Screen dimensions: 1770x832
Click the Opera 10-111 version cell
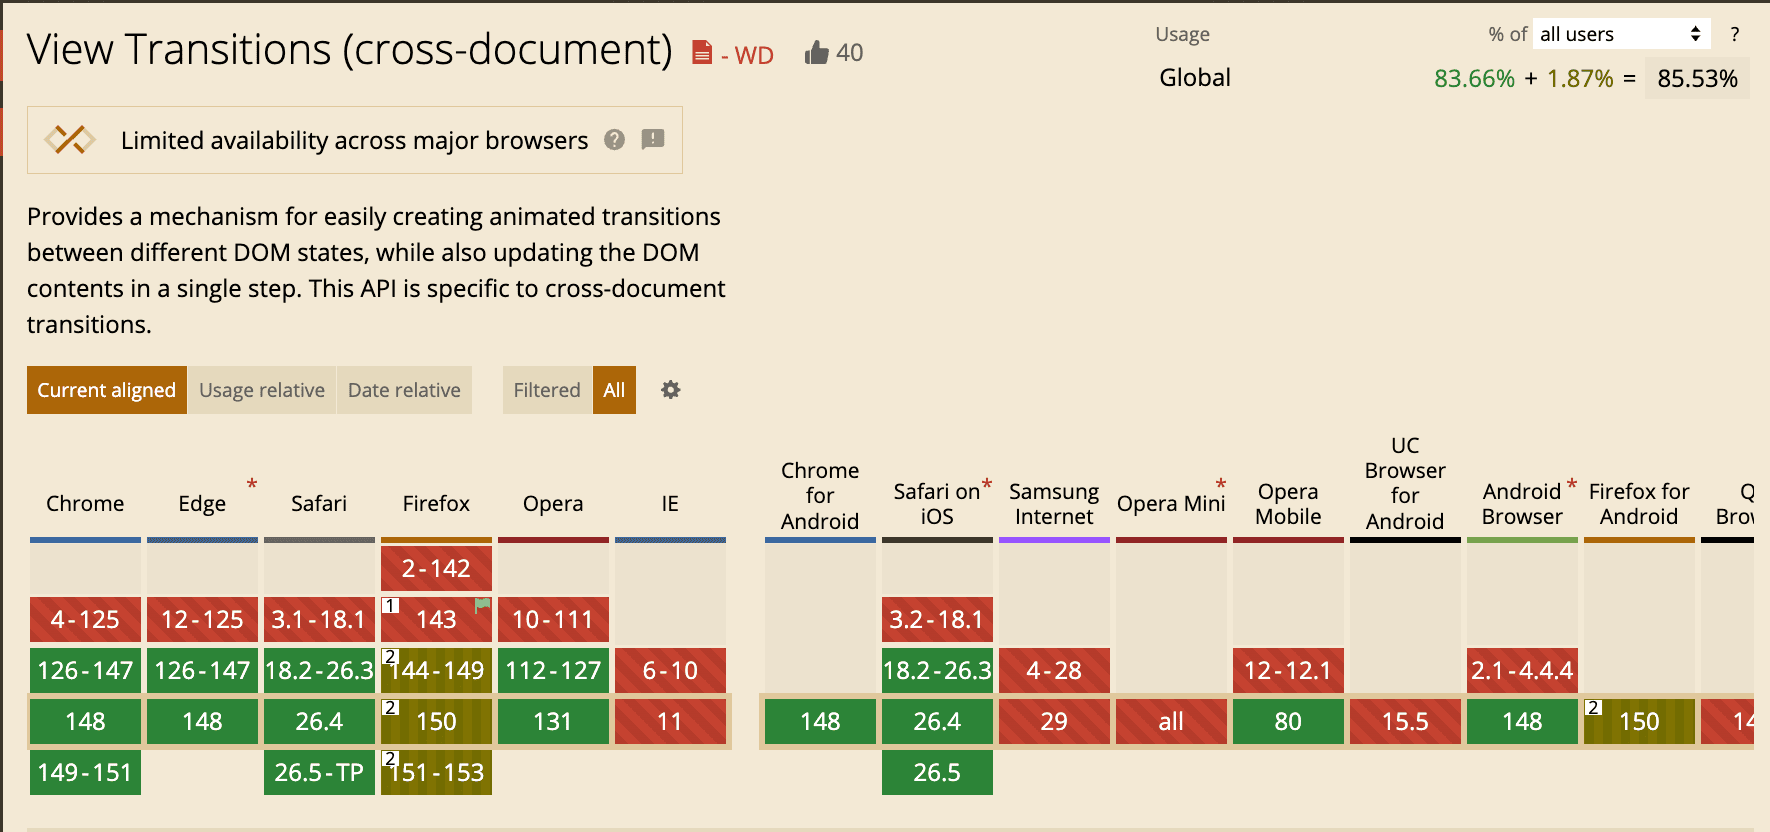tap(553, 620)
